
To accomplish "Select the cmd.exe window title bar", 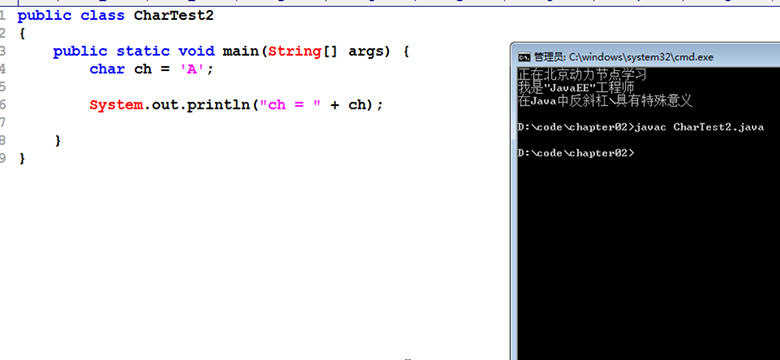I will [x=646, y=57].
